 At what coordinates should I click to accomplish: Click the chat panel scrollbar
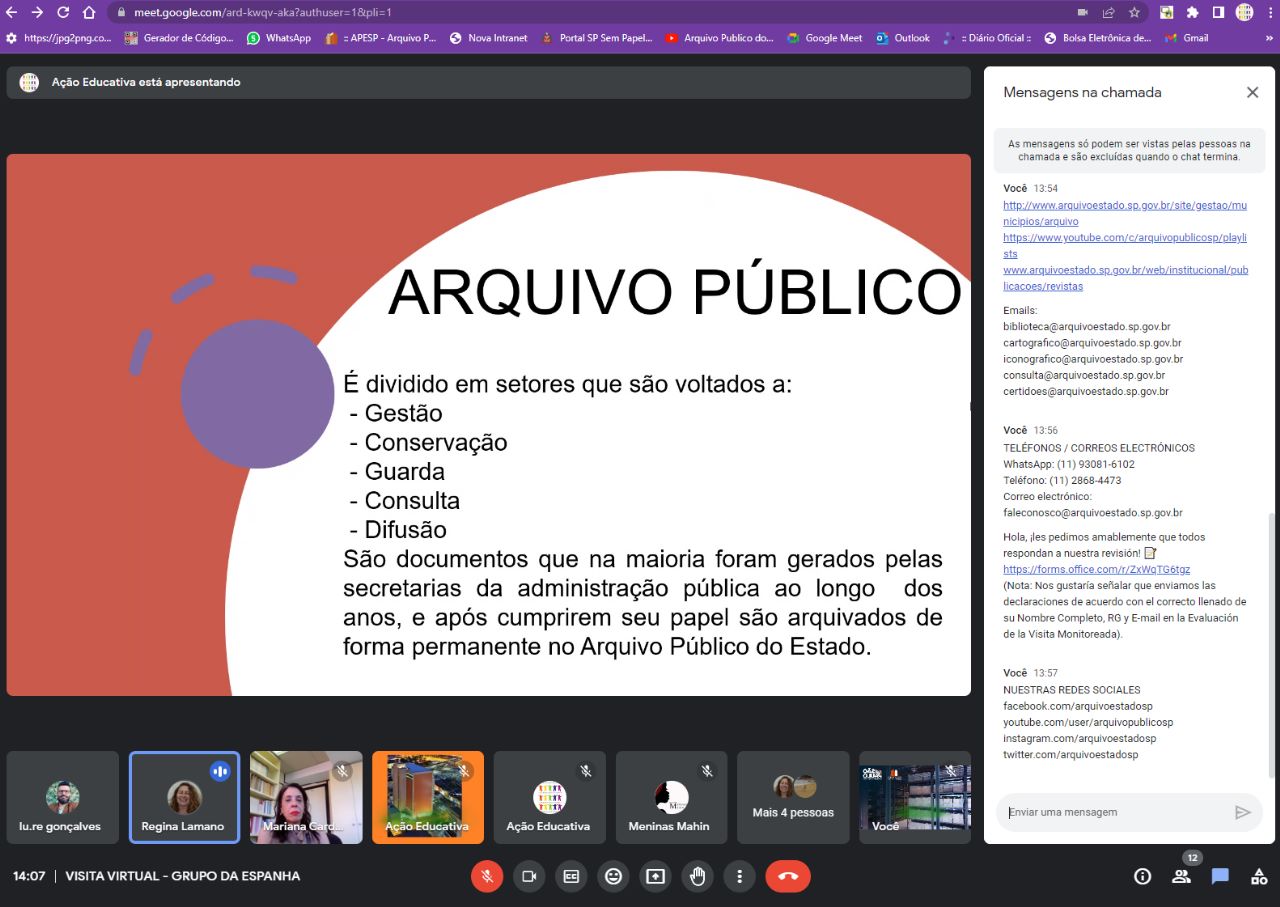click(1272, 645)
